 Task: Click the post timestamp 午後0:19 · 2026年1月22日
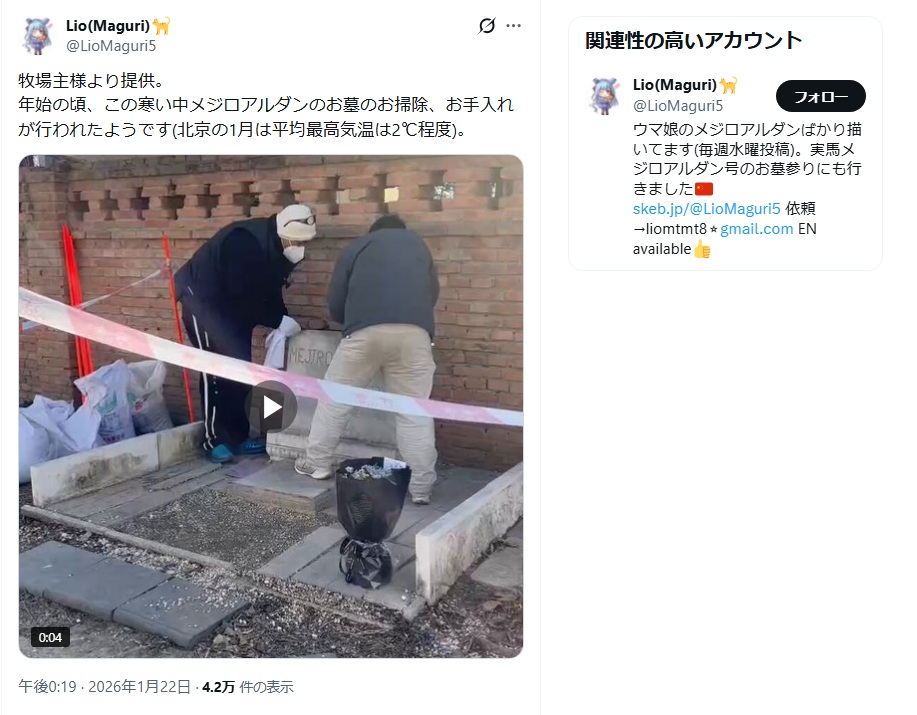(x=104, y=686)
